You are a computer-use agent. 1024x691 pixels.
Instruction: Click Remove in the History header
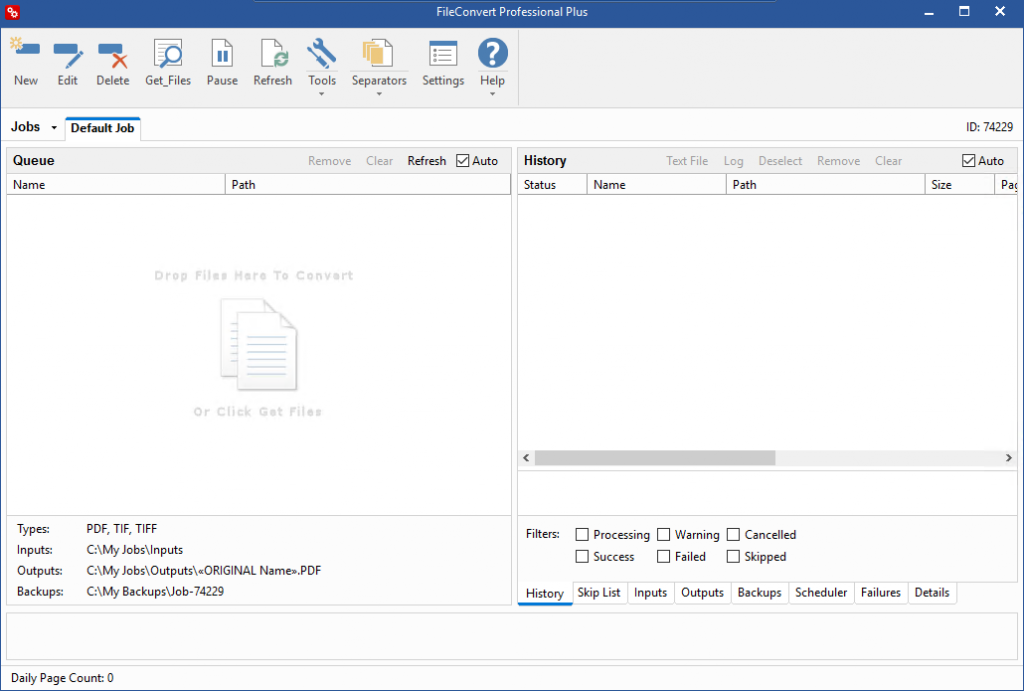point(839,161)
